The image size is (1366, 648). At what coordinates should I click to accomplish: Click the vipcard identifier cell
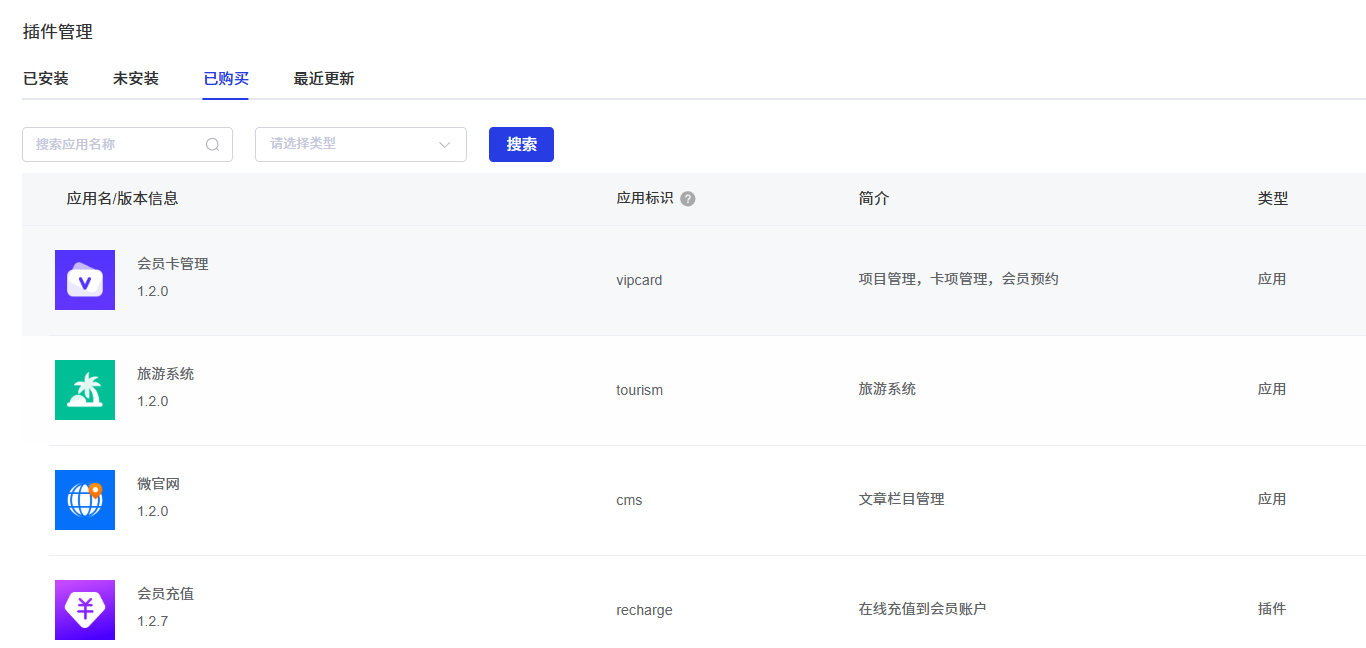(x=639, y=280)
